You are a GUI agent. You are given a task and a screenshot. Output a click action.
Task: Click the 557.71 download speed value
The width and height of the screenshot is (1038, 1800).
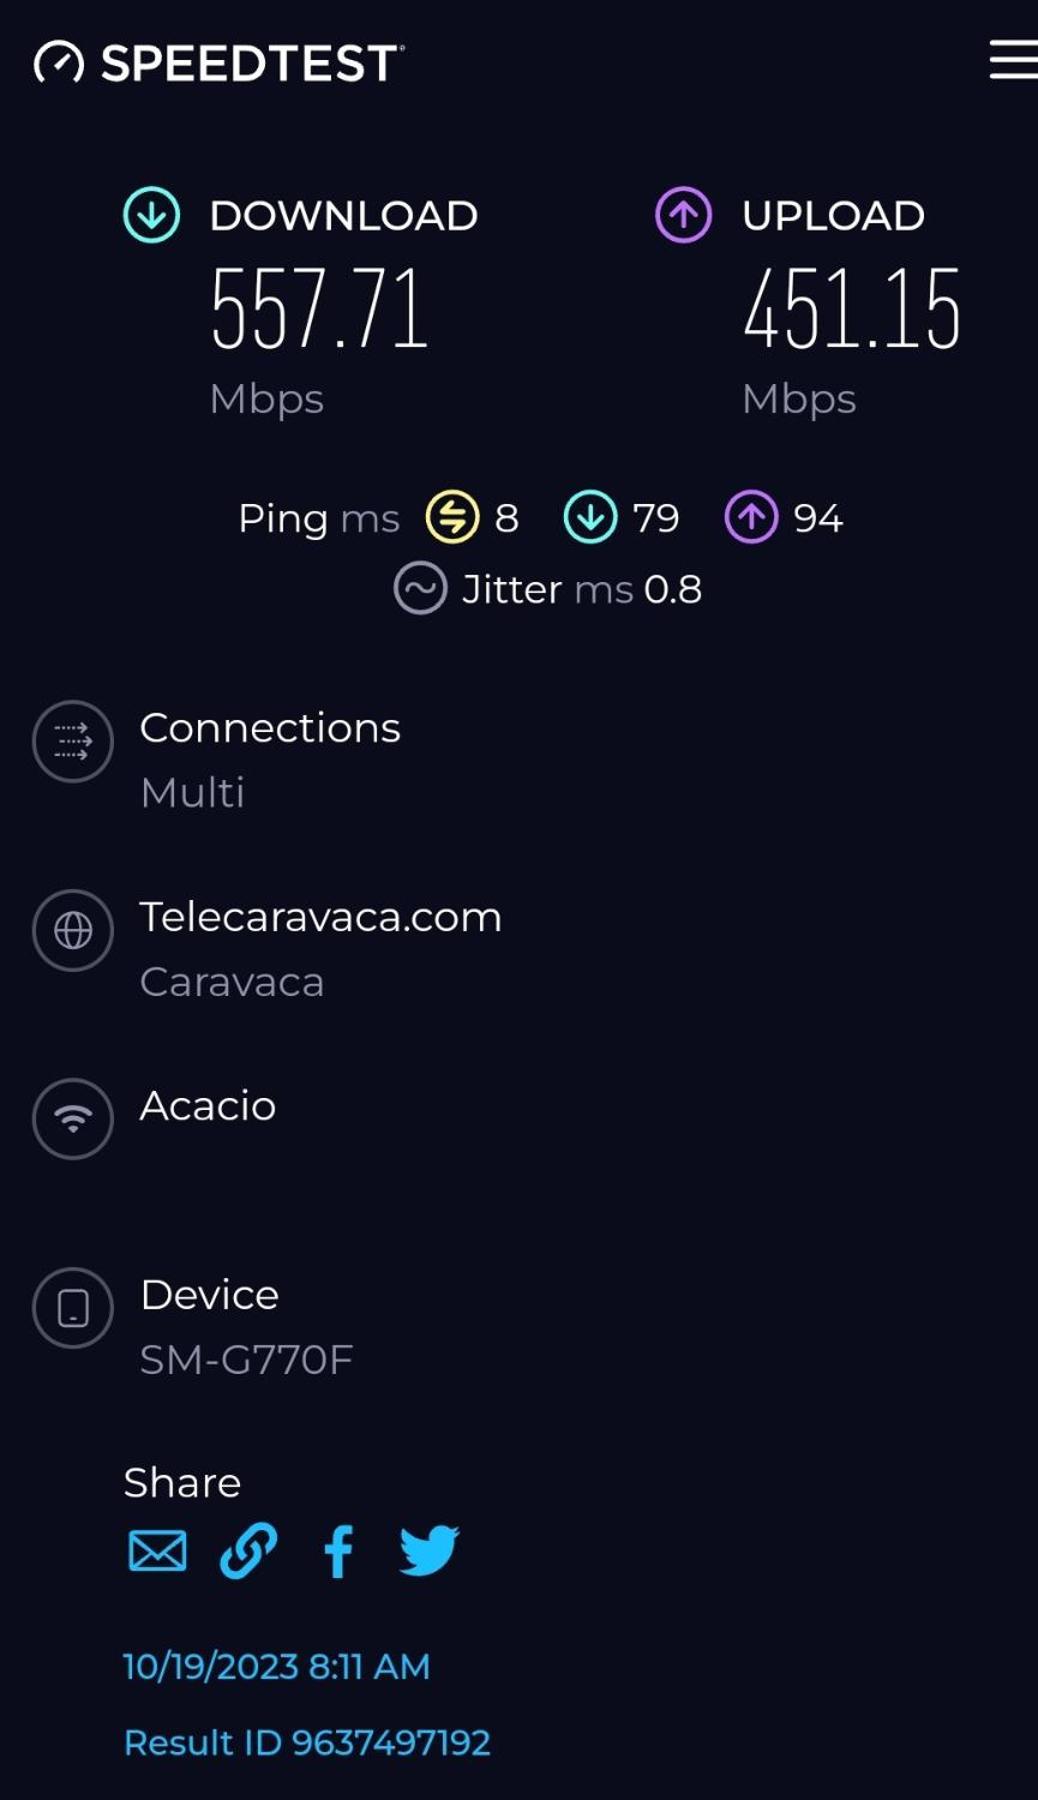tap(319, 308)
